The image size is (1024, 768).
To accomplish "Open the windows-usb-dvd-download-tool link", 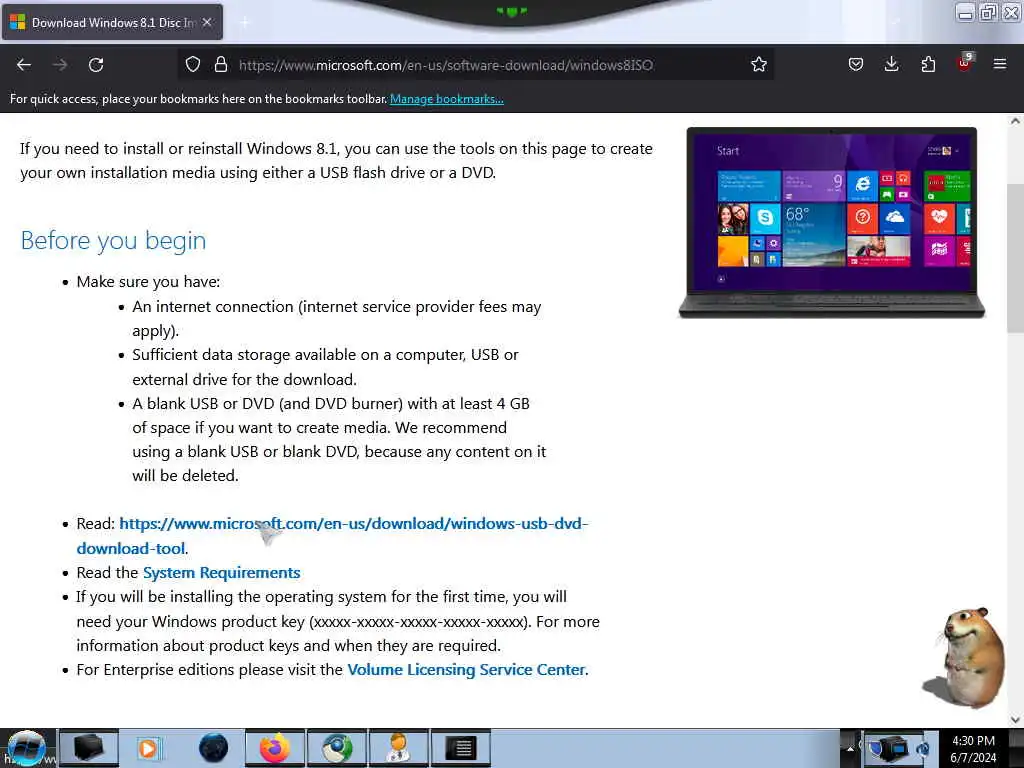I will (x=333, y=536).
